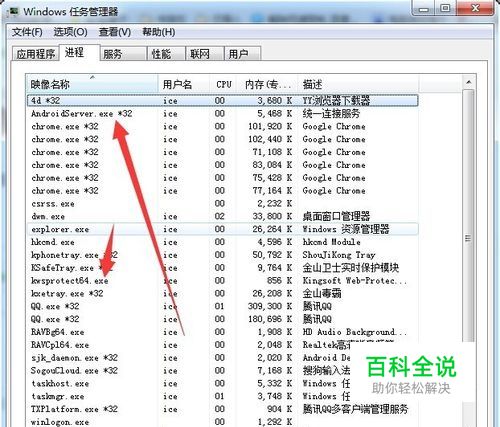Click the Windows 资源管理器 description

(x=346, y=229)
